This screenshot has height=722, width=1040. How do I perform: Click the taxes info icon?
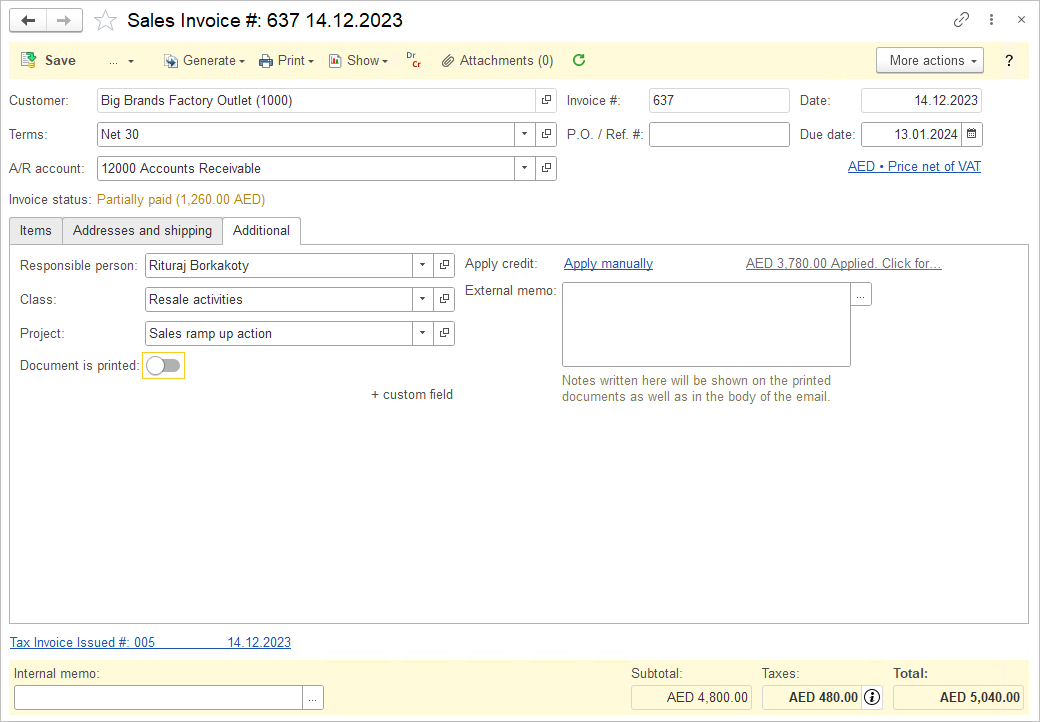[872, 697]
